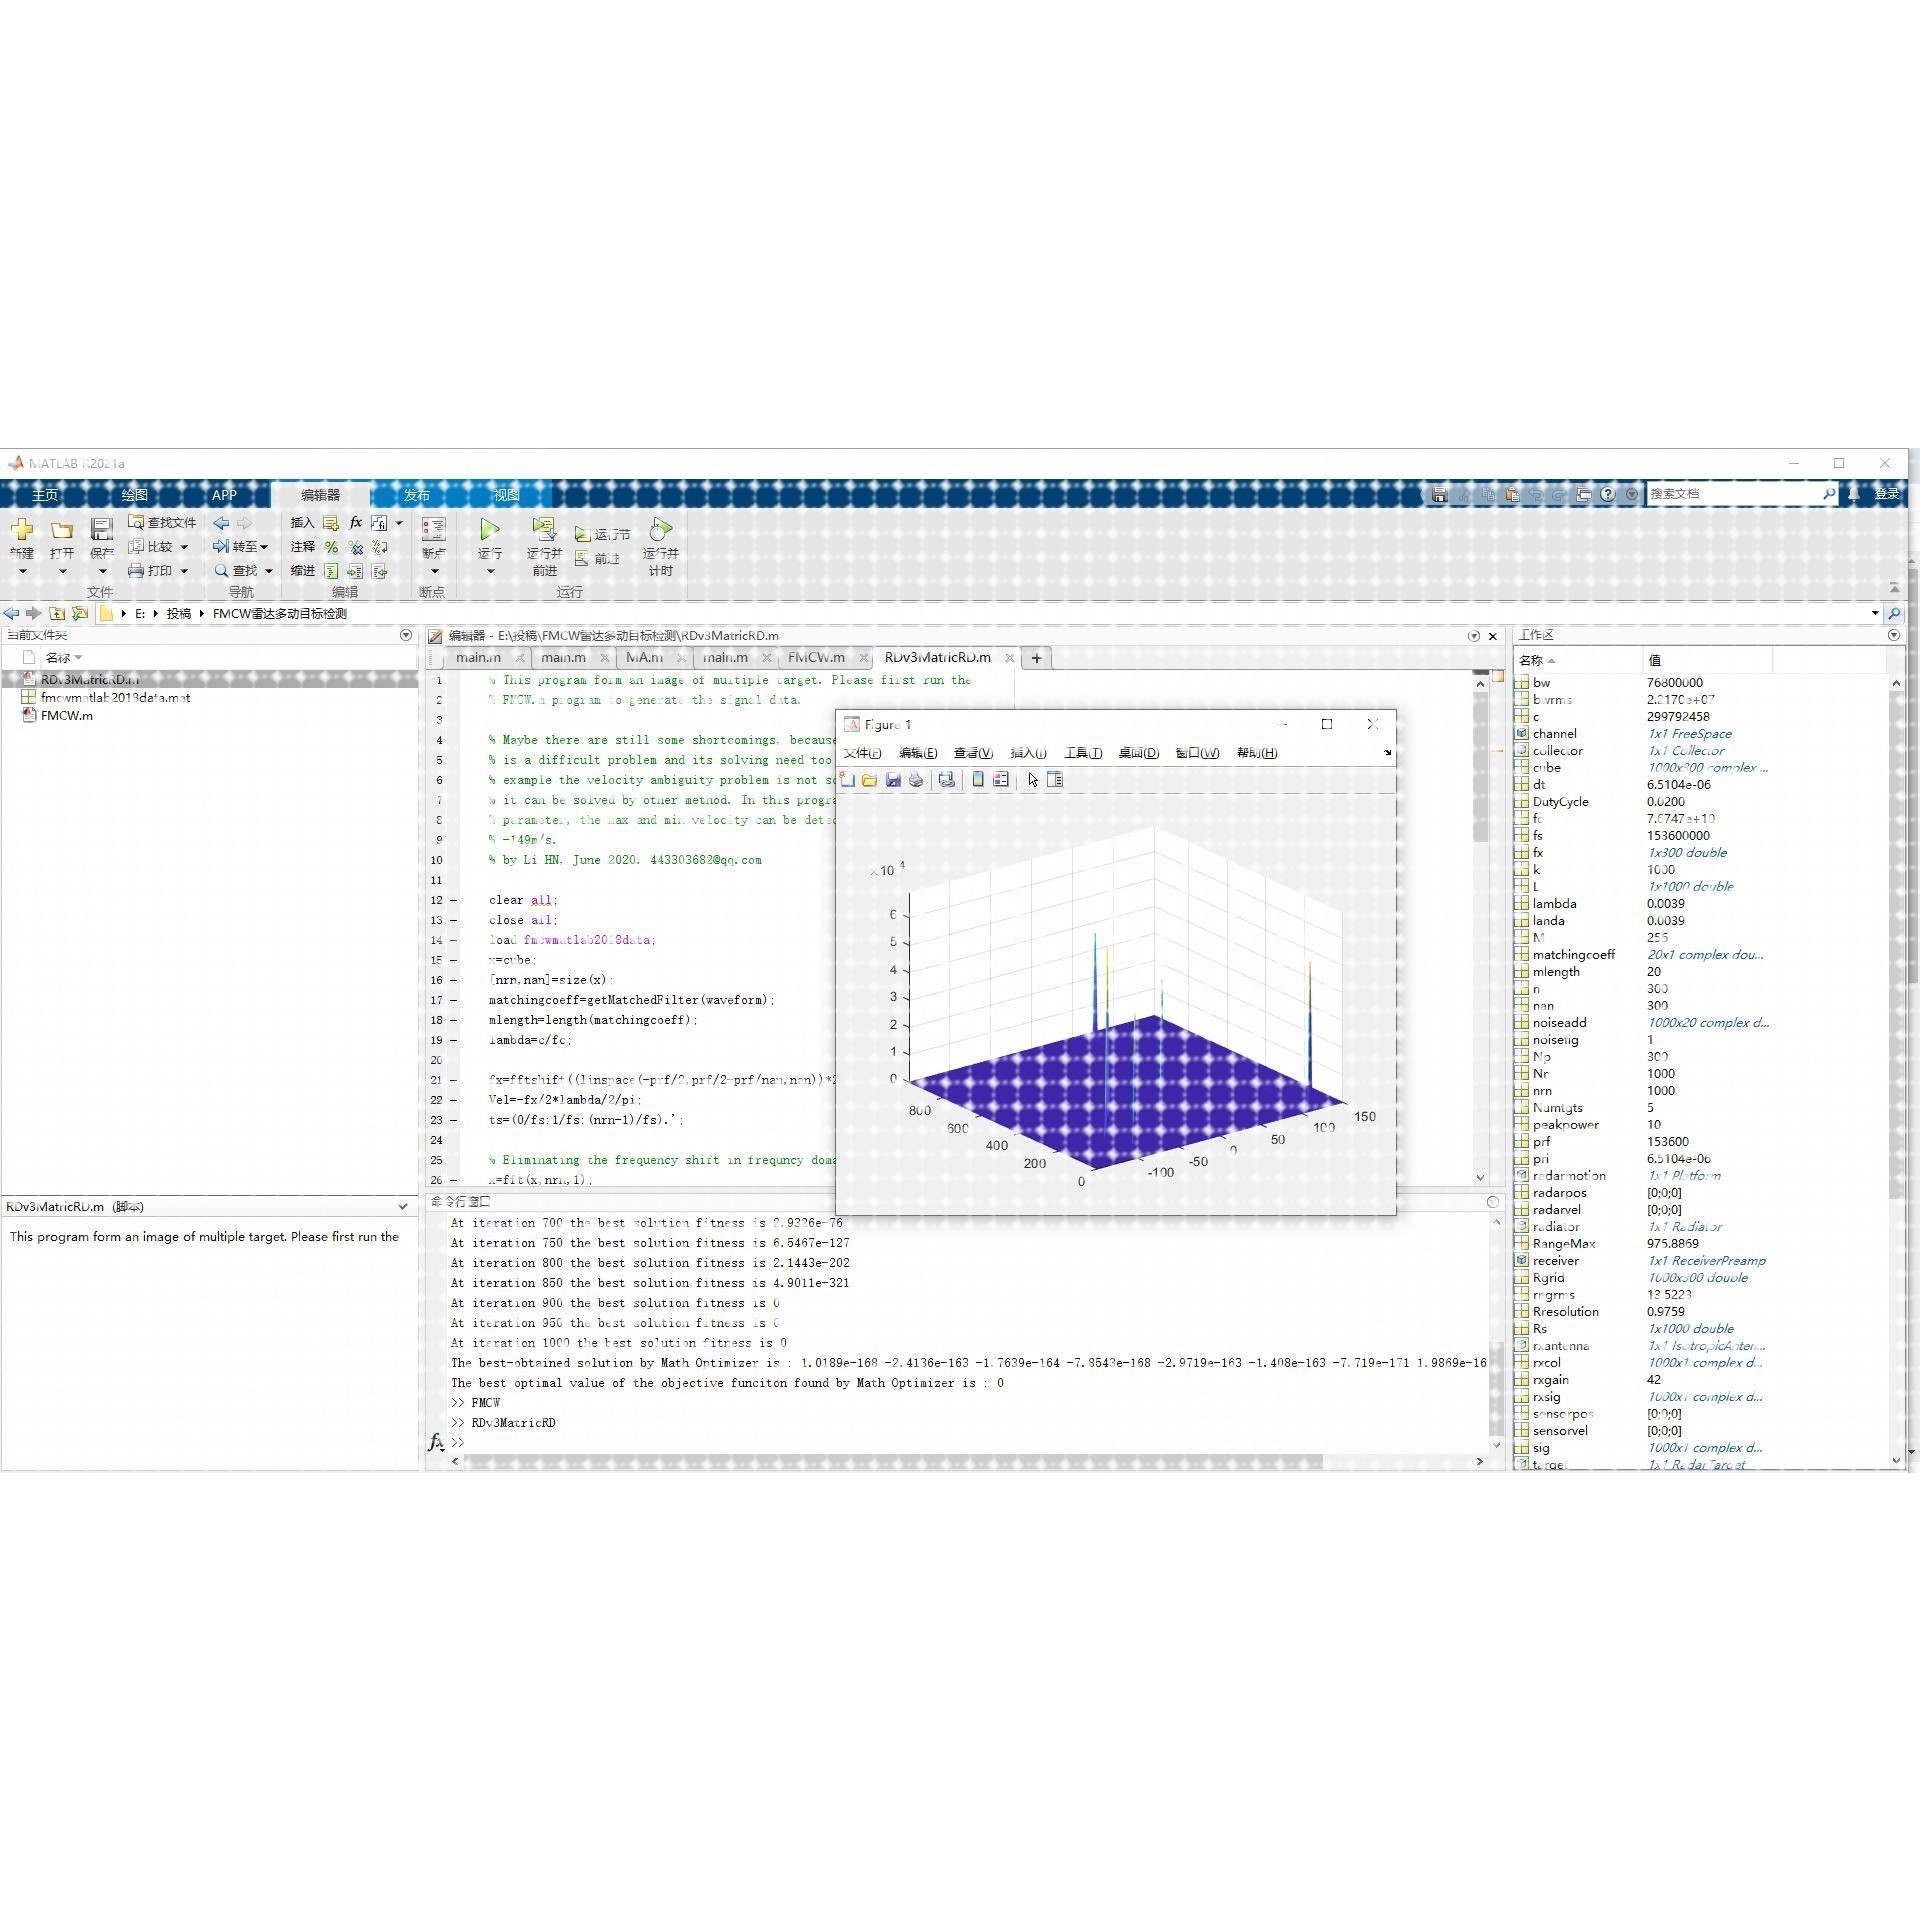Click the fx insert function icon

click(x=355, y=523)
